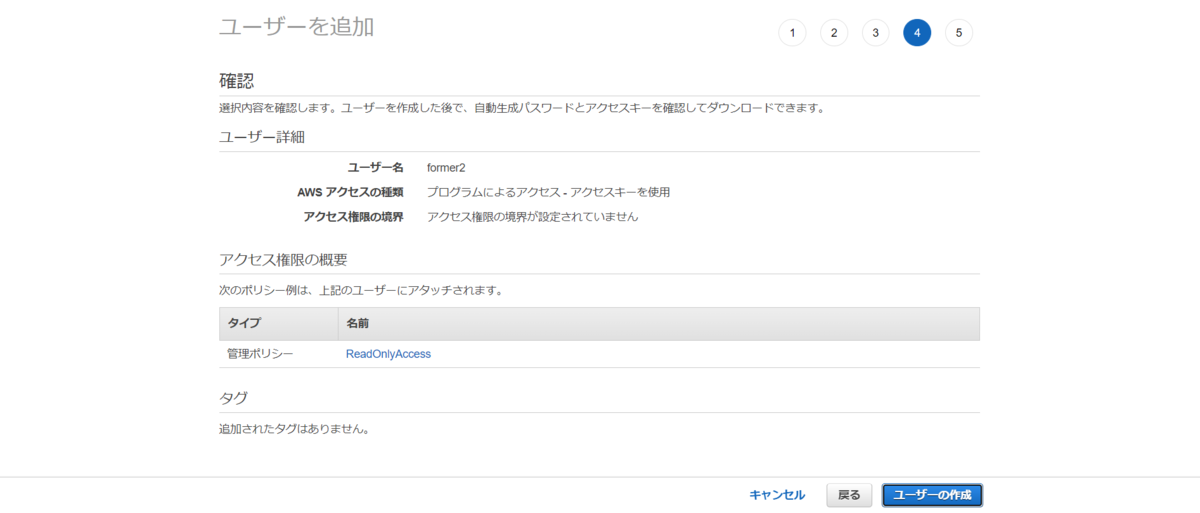Select the 管理ポリシー table cell

[260, 354]
